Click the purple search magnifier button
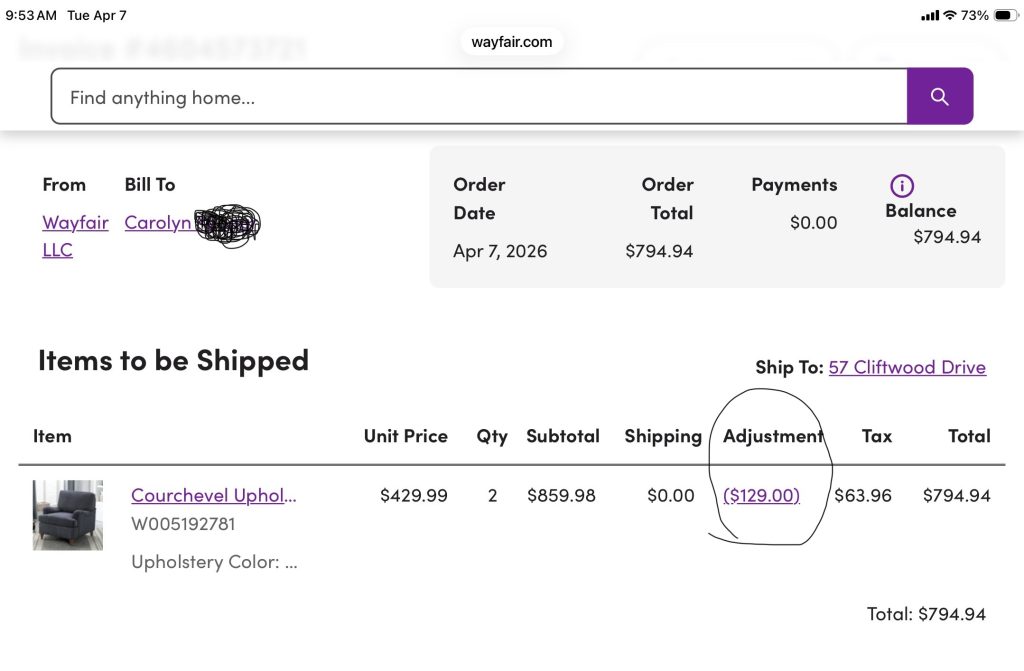This screenshot has width=1024, height=671. pyautogui.click(x=939, y=96)
